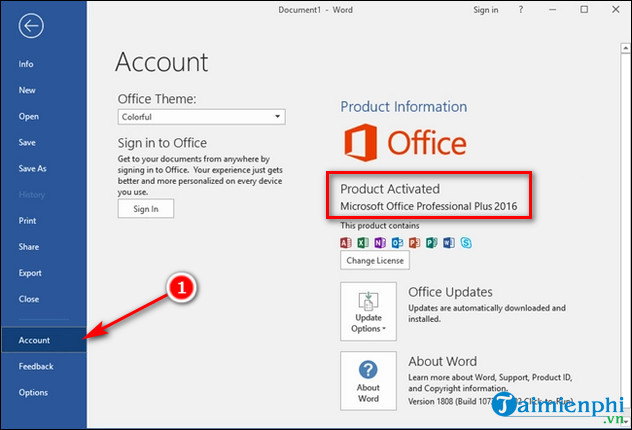Click the Outlook app icon
Viewport: 632px width, 430px height.
[397, 243]
